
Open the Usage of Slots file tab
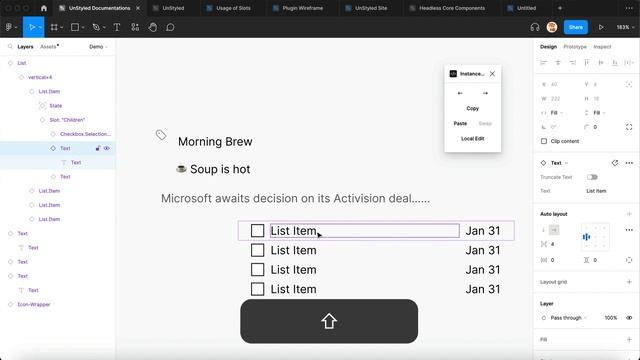[x=233, y=8]
